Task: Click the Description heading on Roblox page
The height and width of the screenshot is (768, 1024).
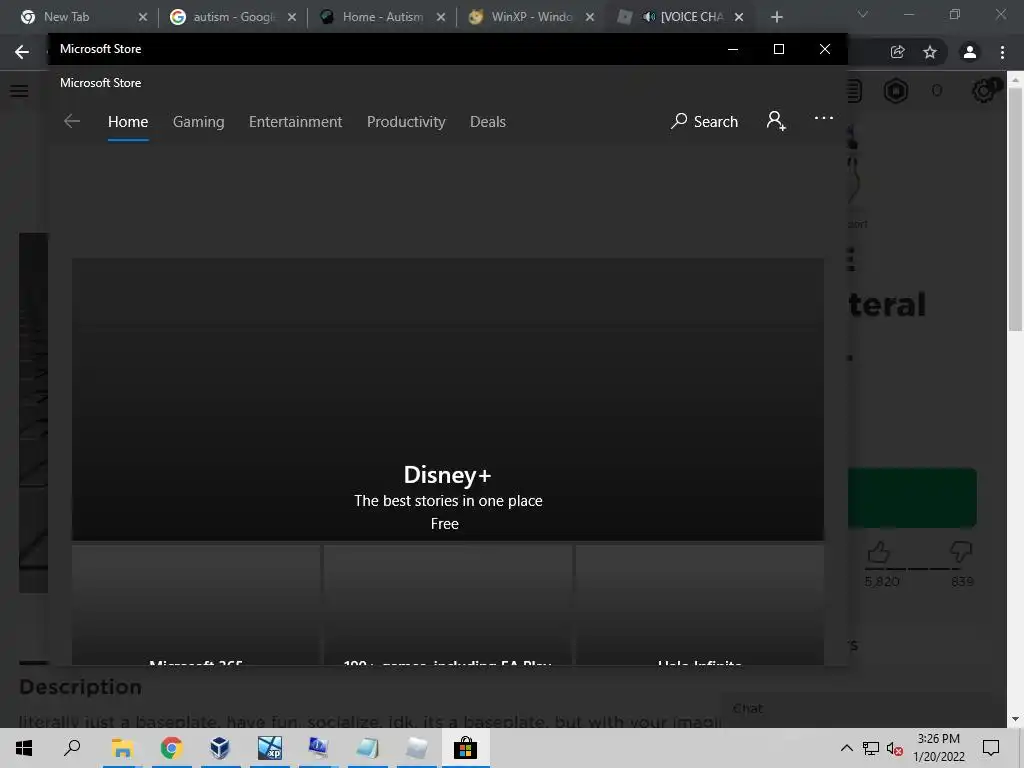Action: click(80, 687)
